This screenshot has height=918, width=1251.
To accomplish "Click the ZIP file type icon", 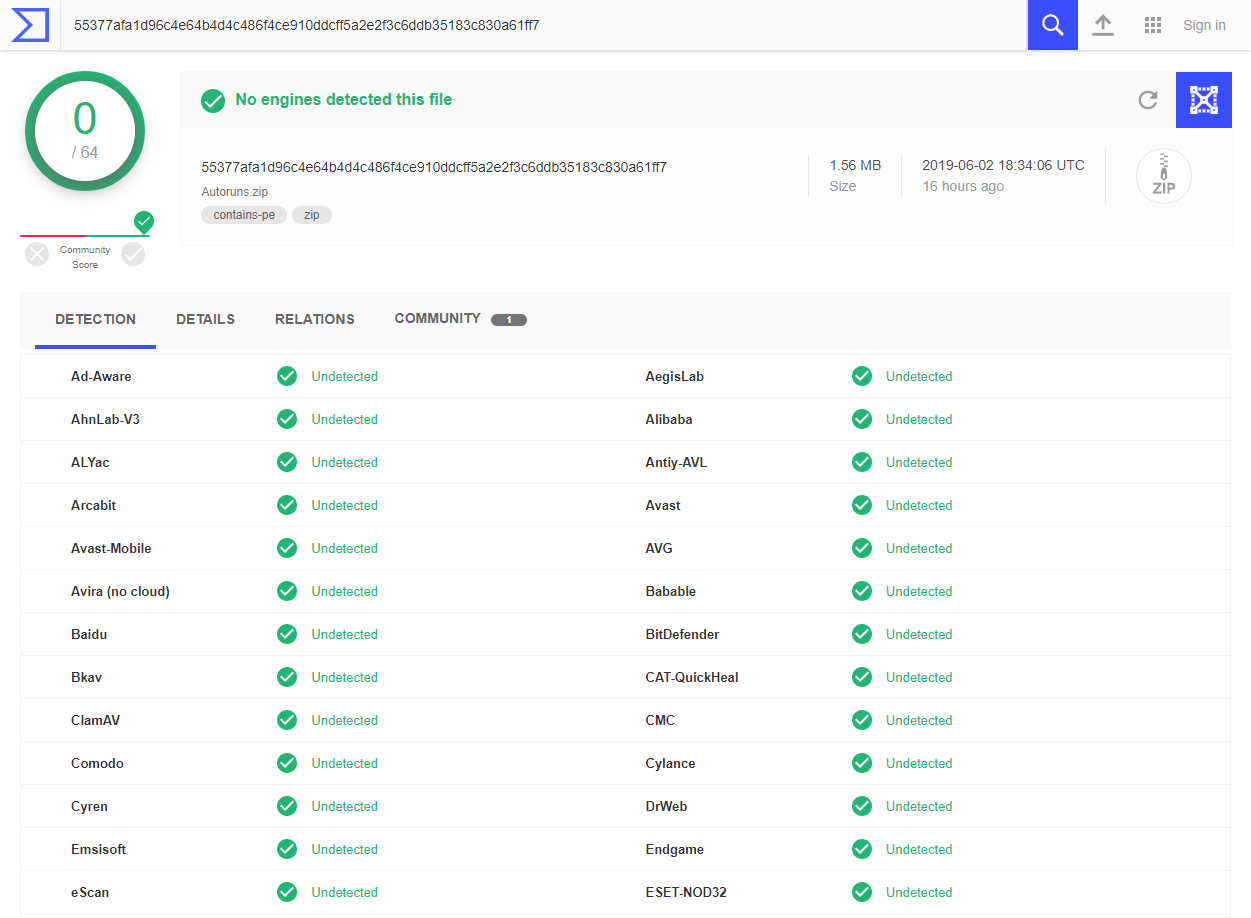I will click(x=1163, y=176).
